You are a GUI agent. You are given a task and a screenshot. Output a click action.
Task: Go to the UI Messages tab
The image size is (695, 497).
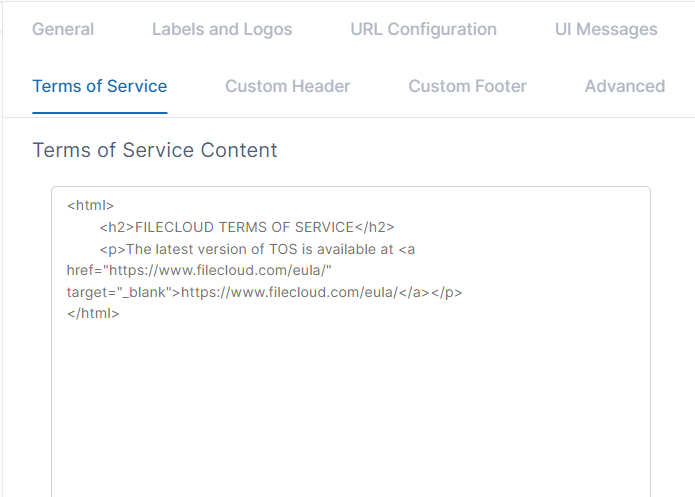(x=606, y=29)
